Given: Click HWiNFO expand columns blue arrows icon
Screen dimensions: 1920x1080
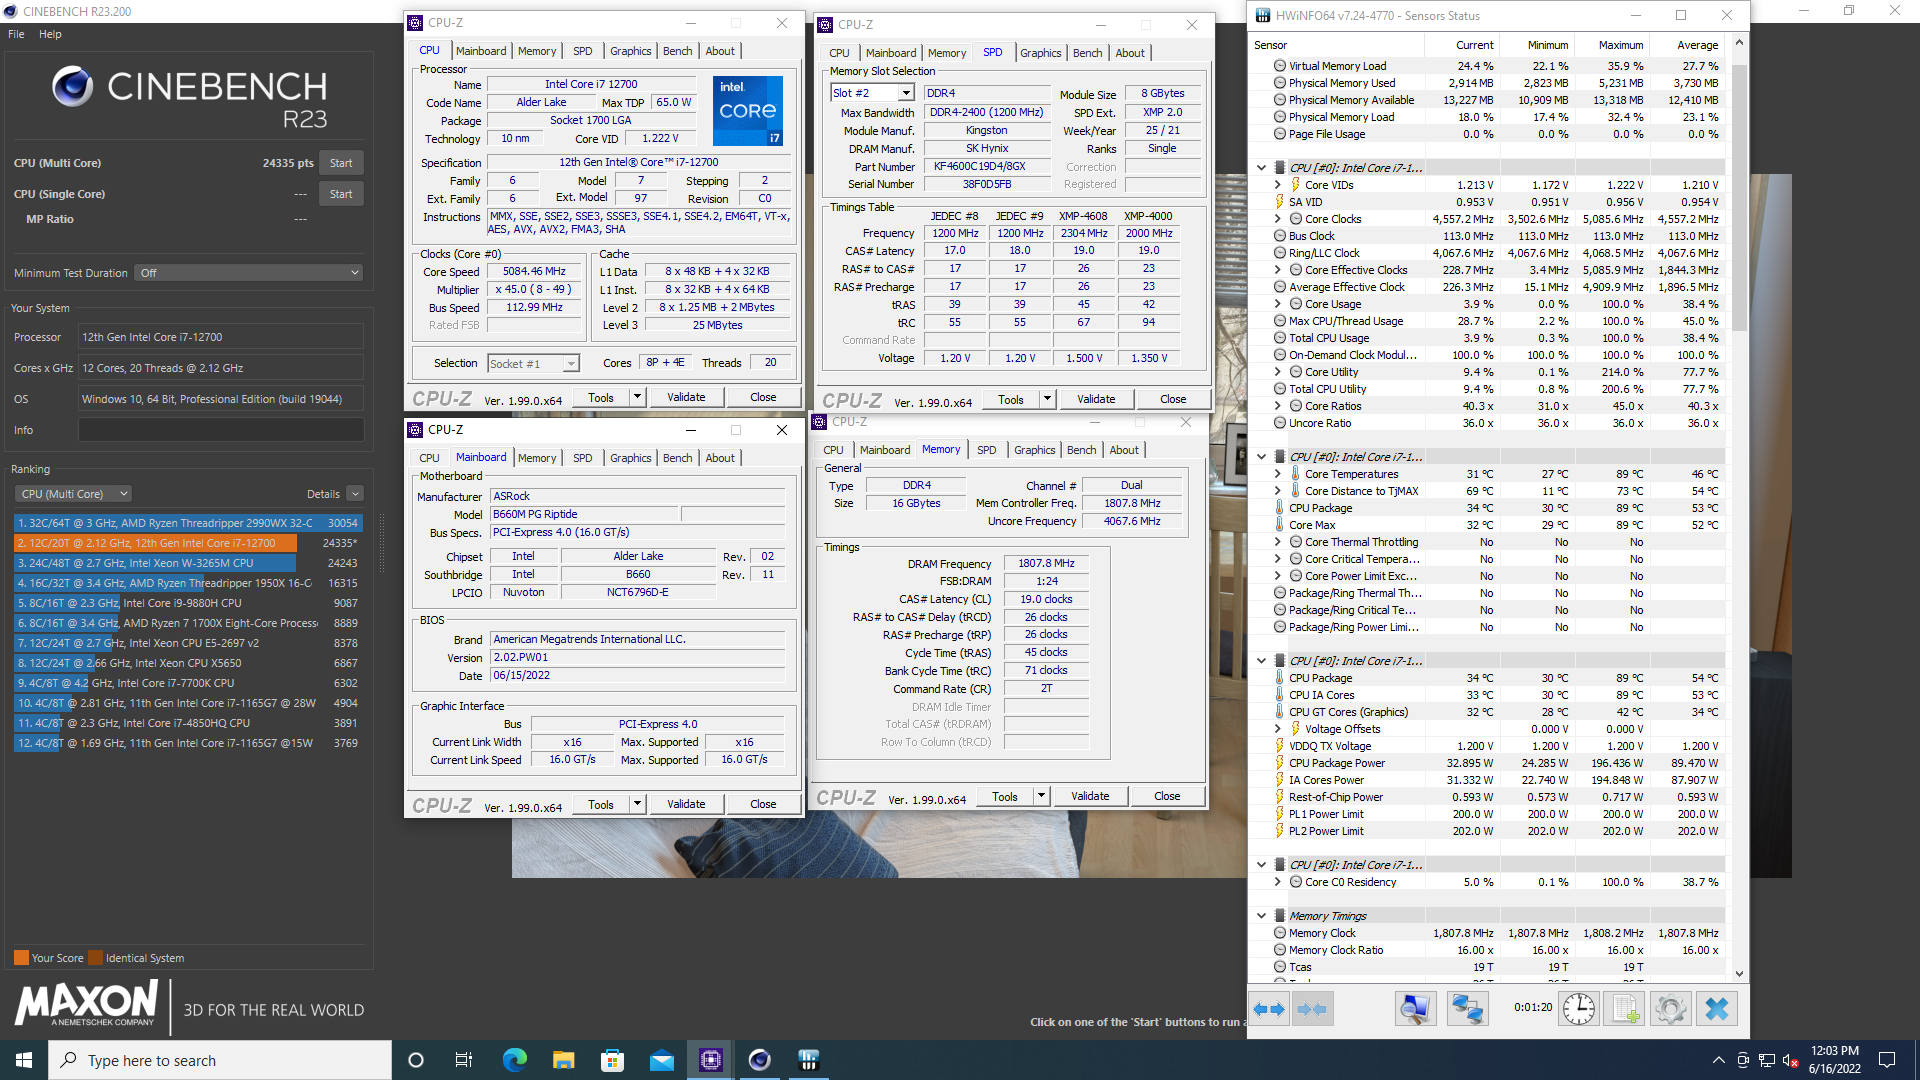Looking at the screenshot, I should pyautogui.click(x=1270, y=1009).
